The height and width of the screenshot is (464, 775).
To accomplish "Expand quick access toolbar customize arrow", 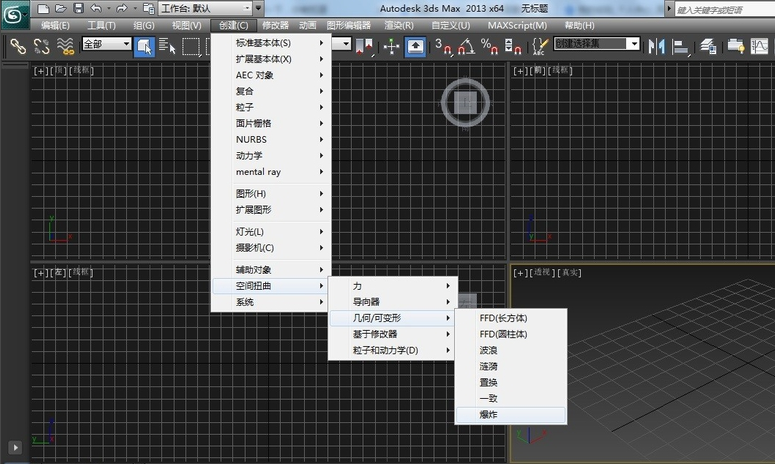I will click(x=258, y=8).
